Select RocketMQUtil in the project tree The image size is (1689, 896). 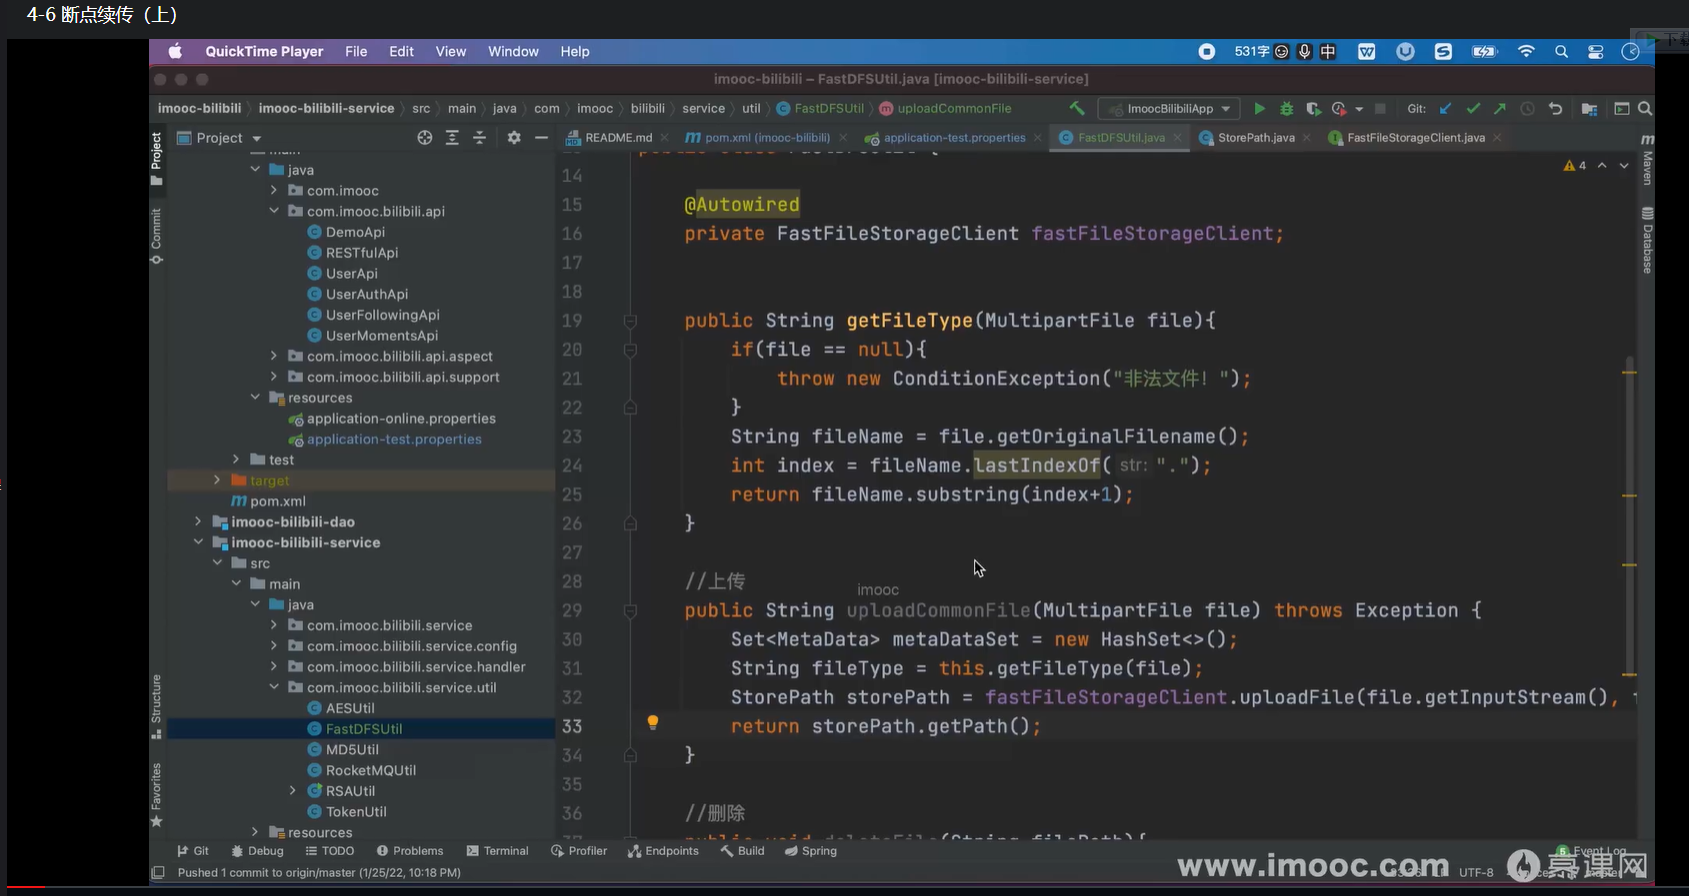(x=370, y=770)
